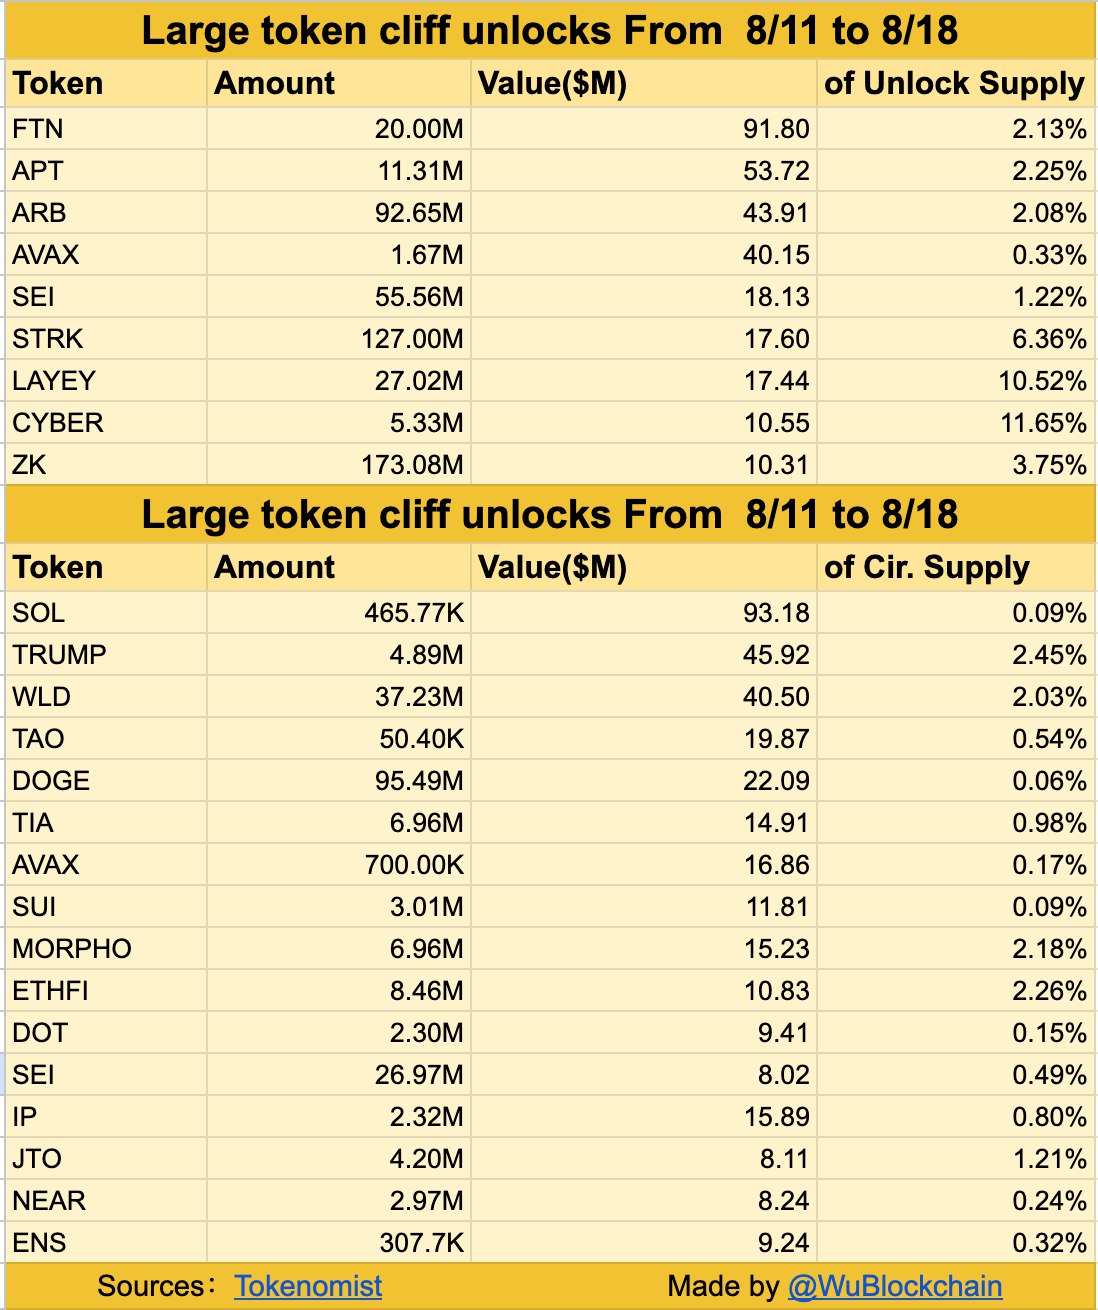Select the TRUMP token row label
Viewport: 1098px width, 1310px height.
106,655
